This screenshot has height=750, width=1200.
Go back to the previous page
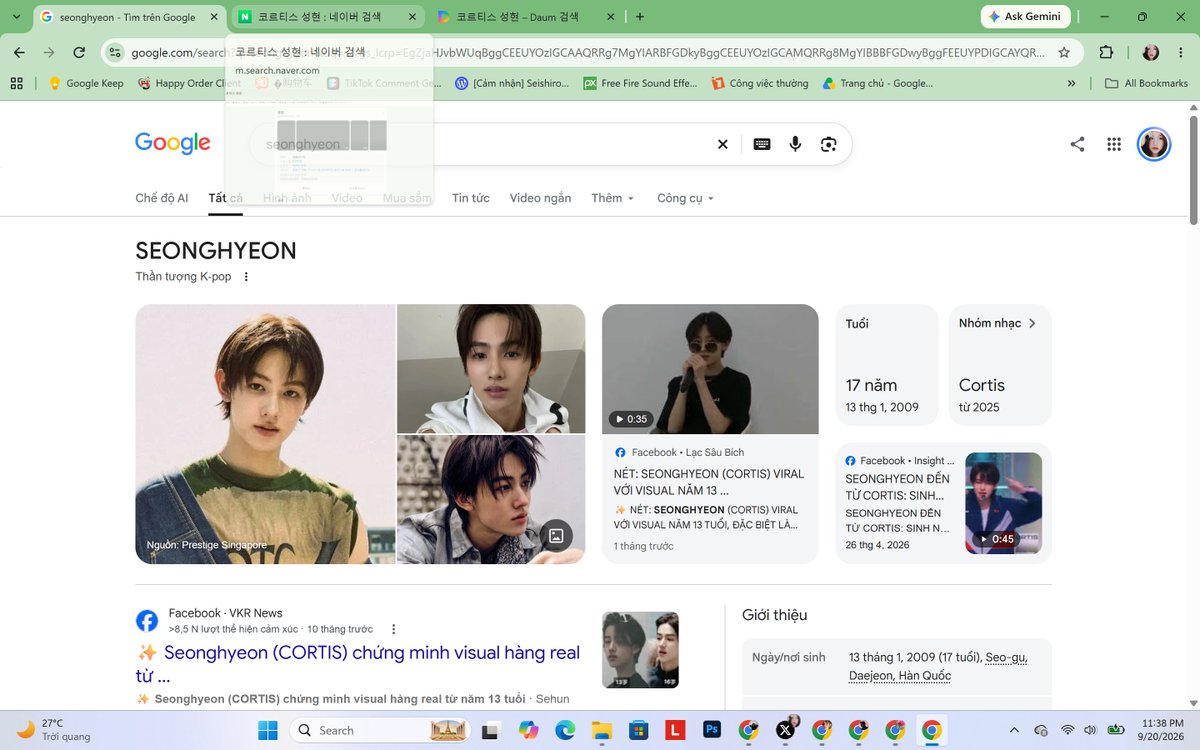[x=19, y=52]
